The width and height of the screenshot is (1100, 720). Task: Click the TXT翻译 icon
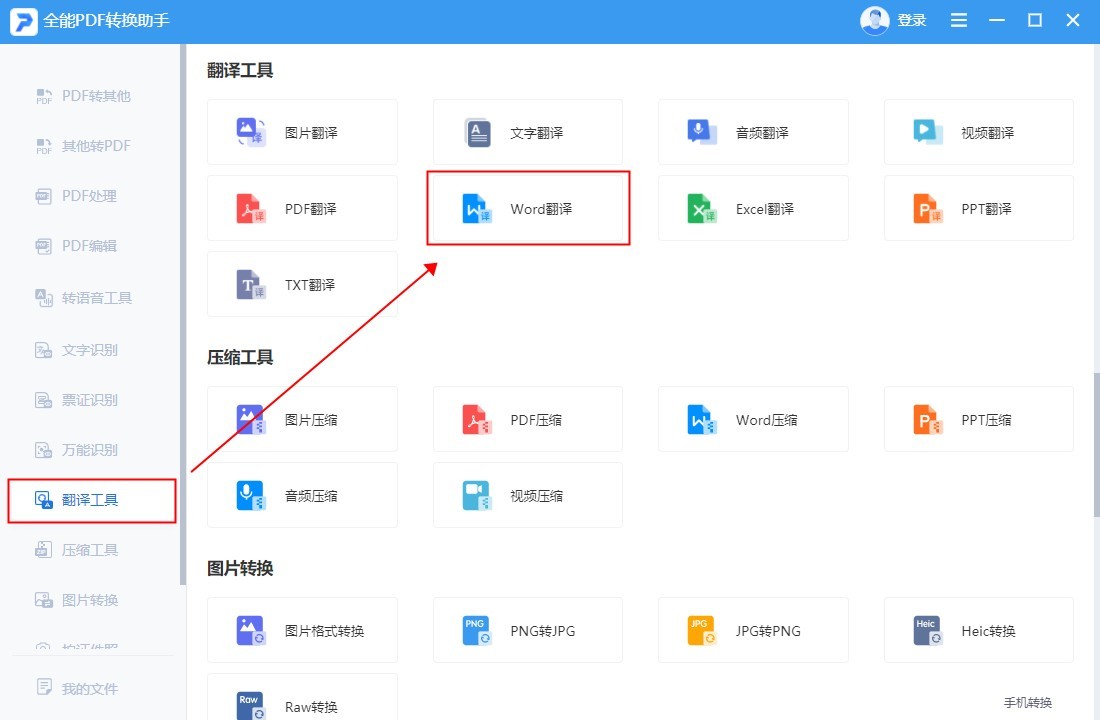pos(250,285)
